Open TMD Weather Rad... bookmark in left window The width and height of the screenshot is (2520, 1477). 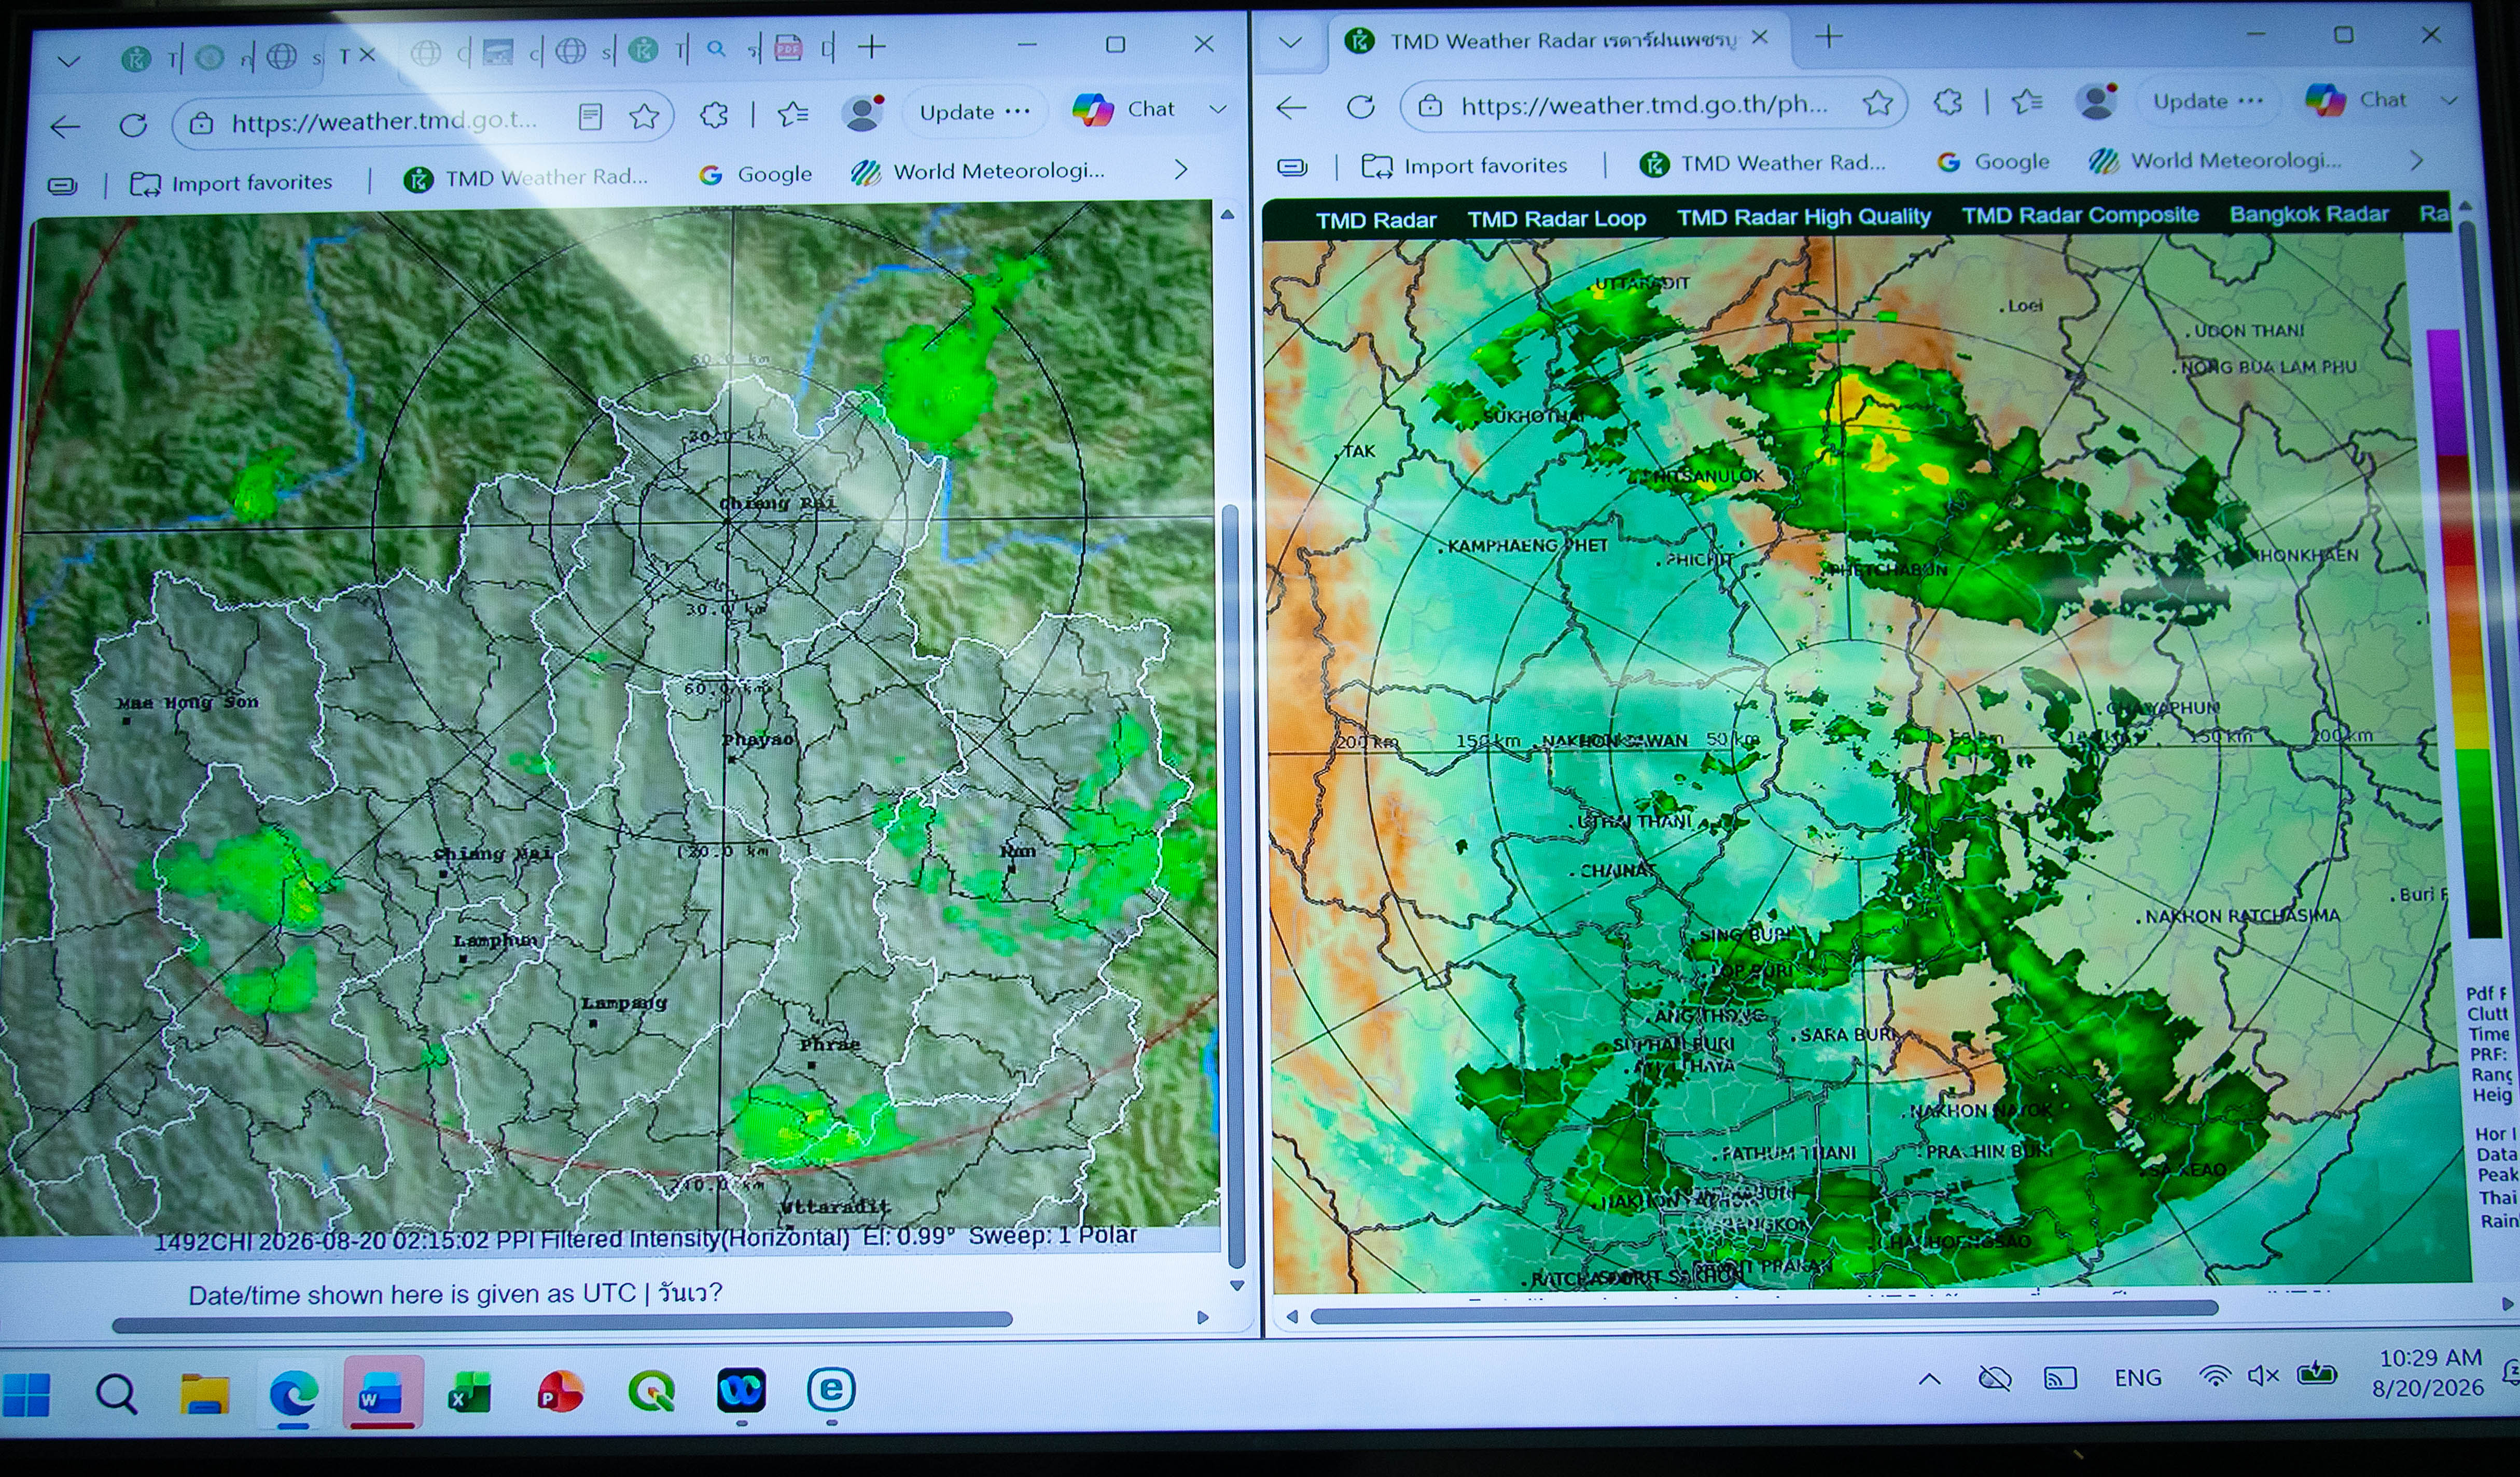tap(526, 178)
